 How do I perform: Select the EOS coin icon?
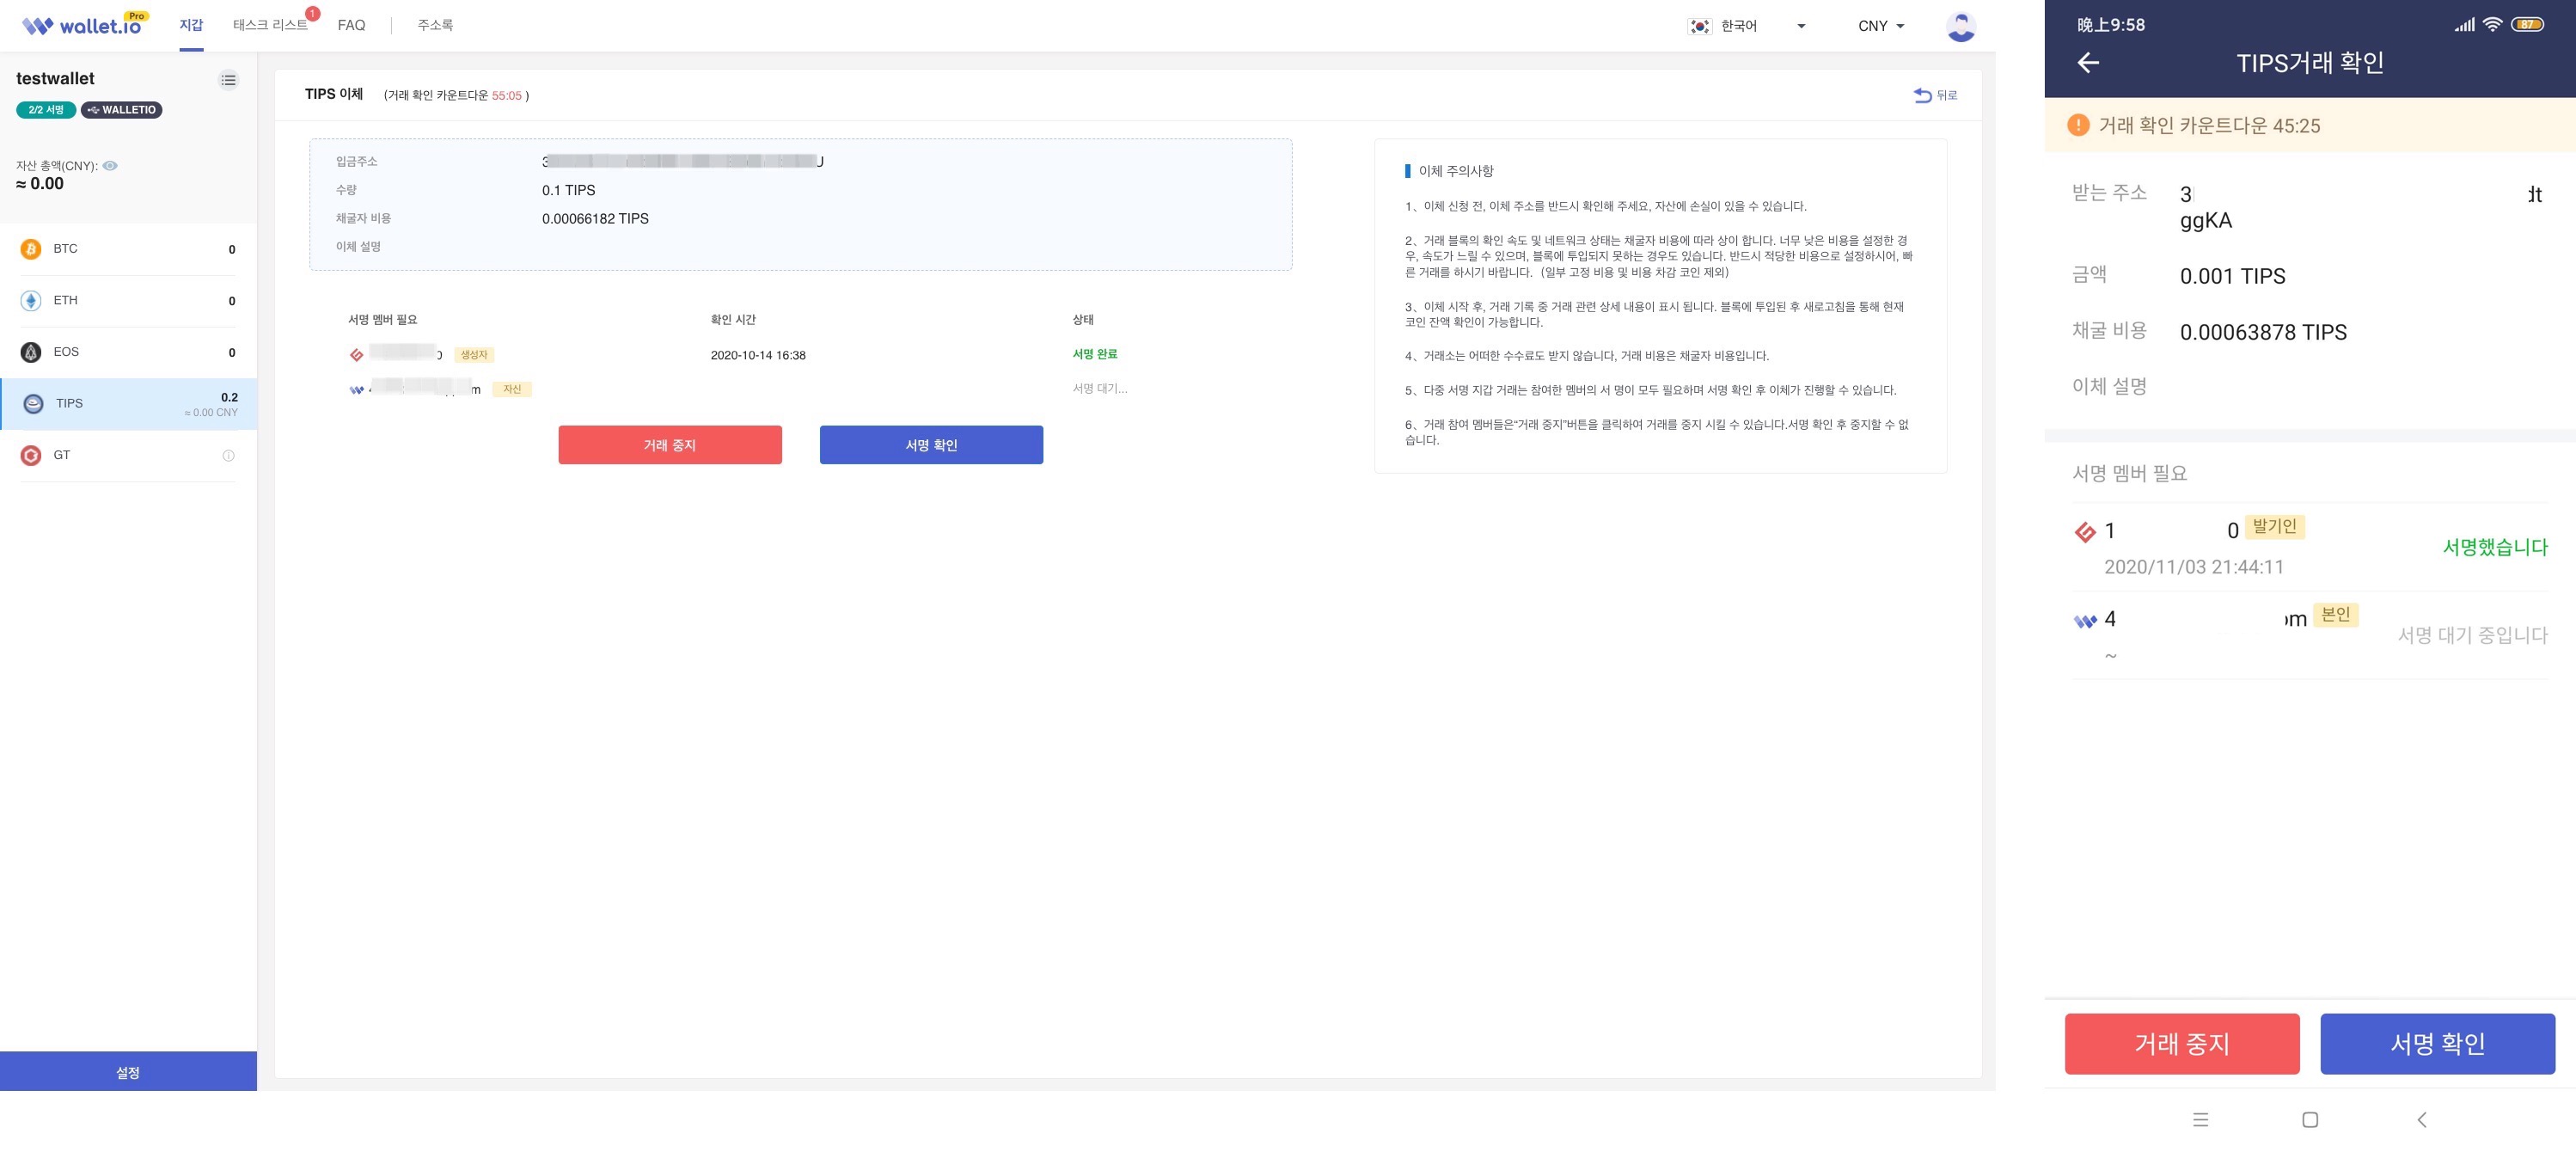[x=31, y=352]
